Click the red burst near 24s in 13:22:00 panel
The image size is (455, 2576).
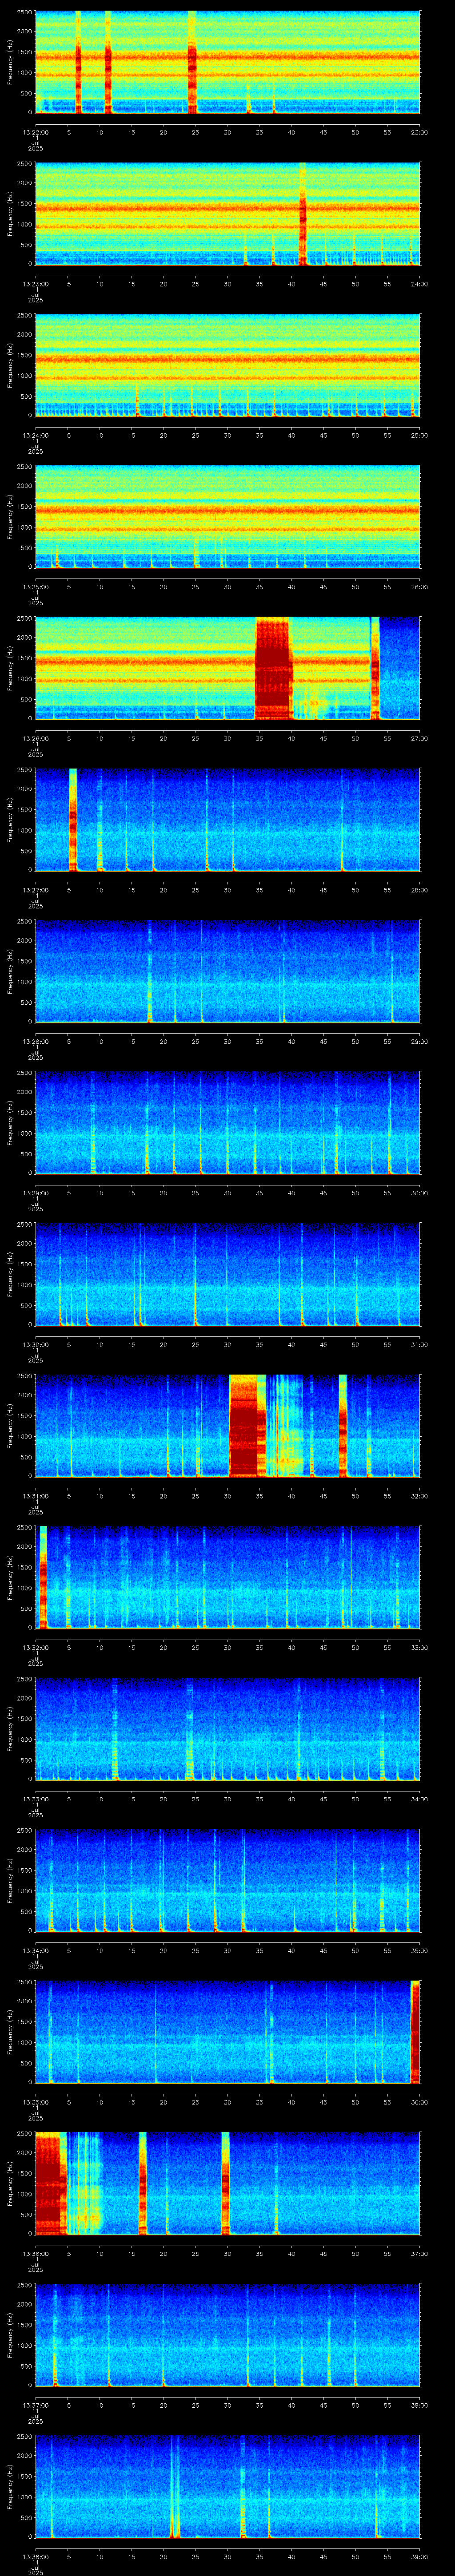192,62
